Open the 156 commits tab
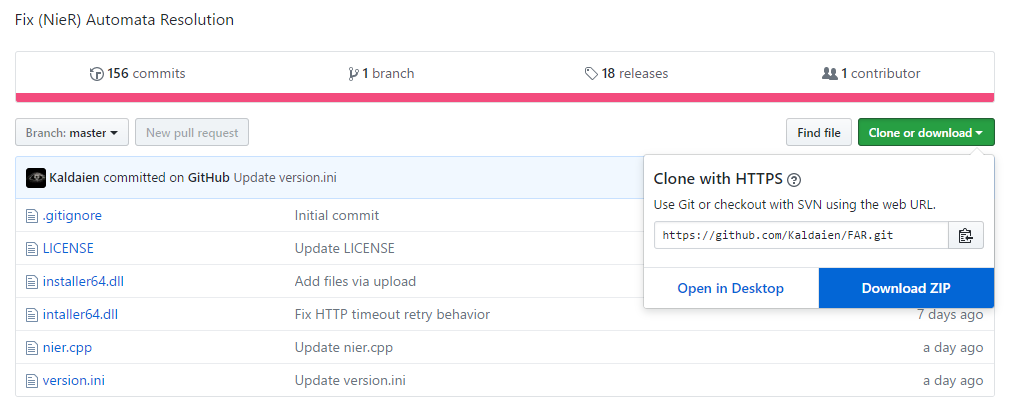This screenshot has height=416, width=1012. [137, 74]
